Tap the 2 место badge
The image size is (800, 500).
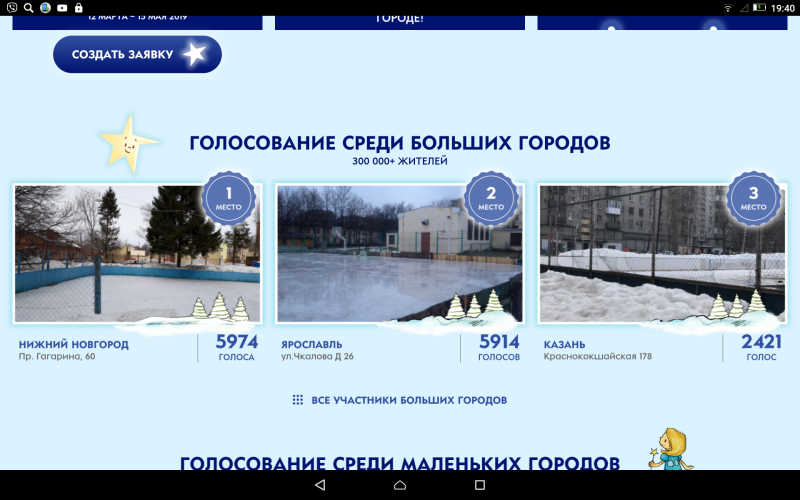pos(491,198)
